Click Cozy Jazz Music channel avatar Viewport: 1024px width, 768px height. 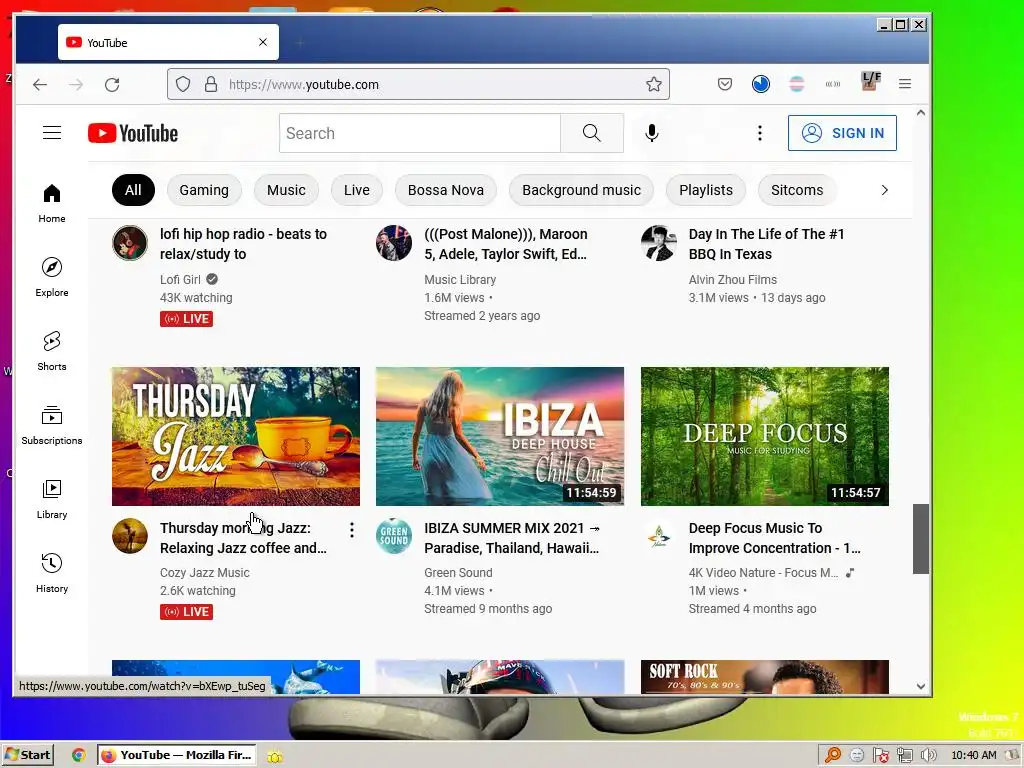130,536
